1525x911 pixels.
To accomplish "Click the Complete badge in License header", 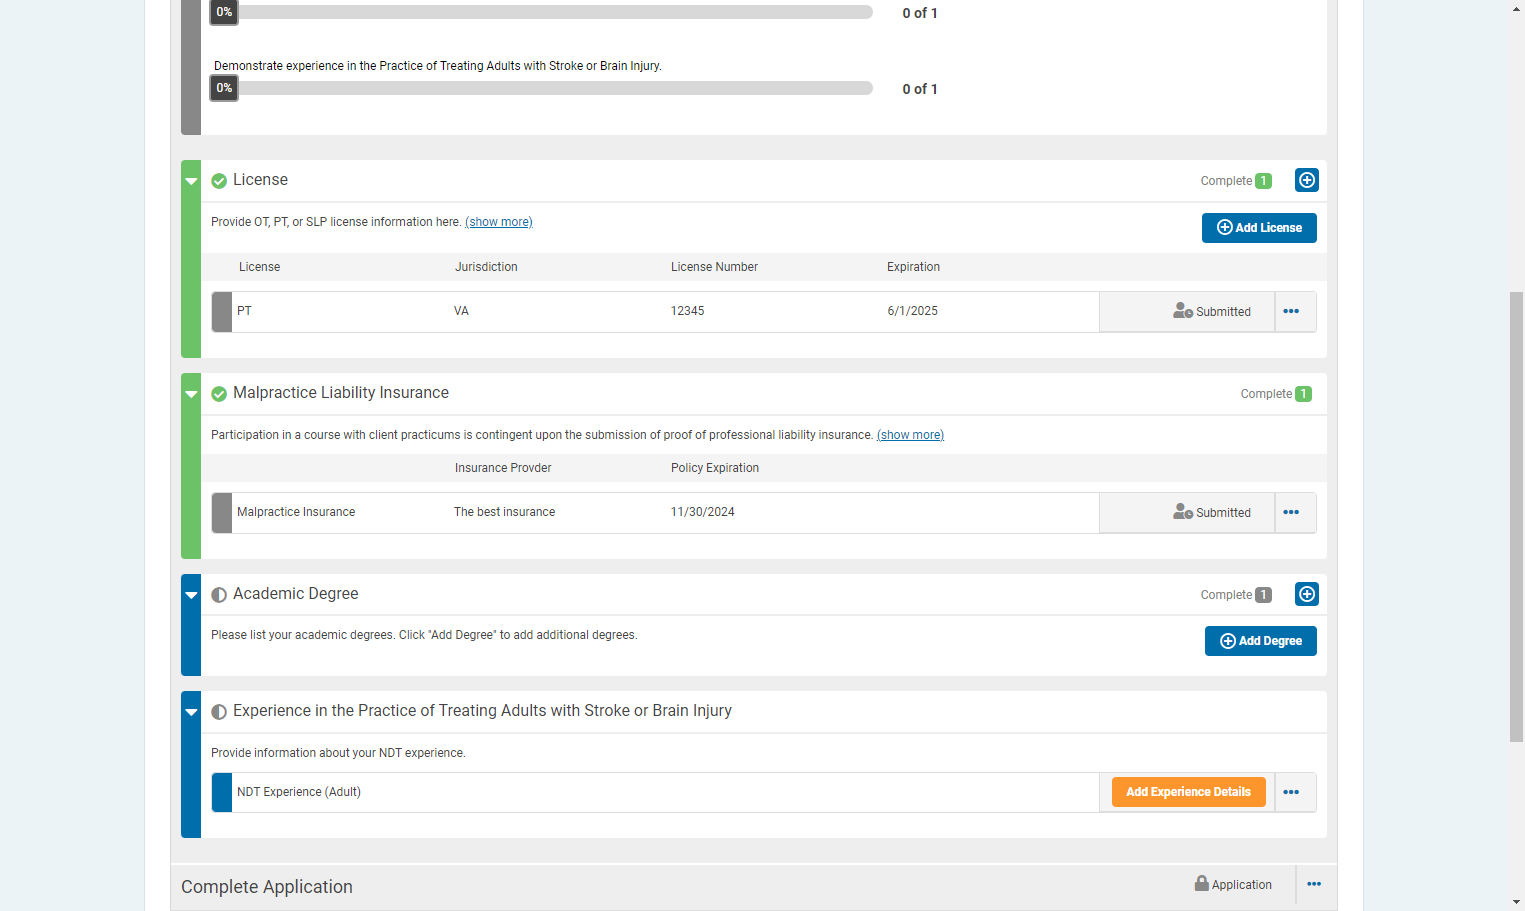I will (x=1236, y=181).
